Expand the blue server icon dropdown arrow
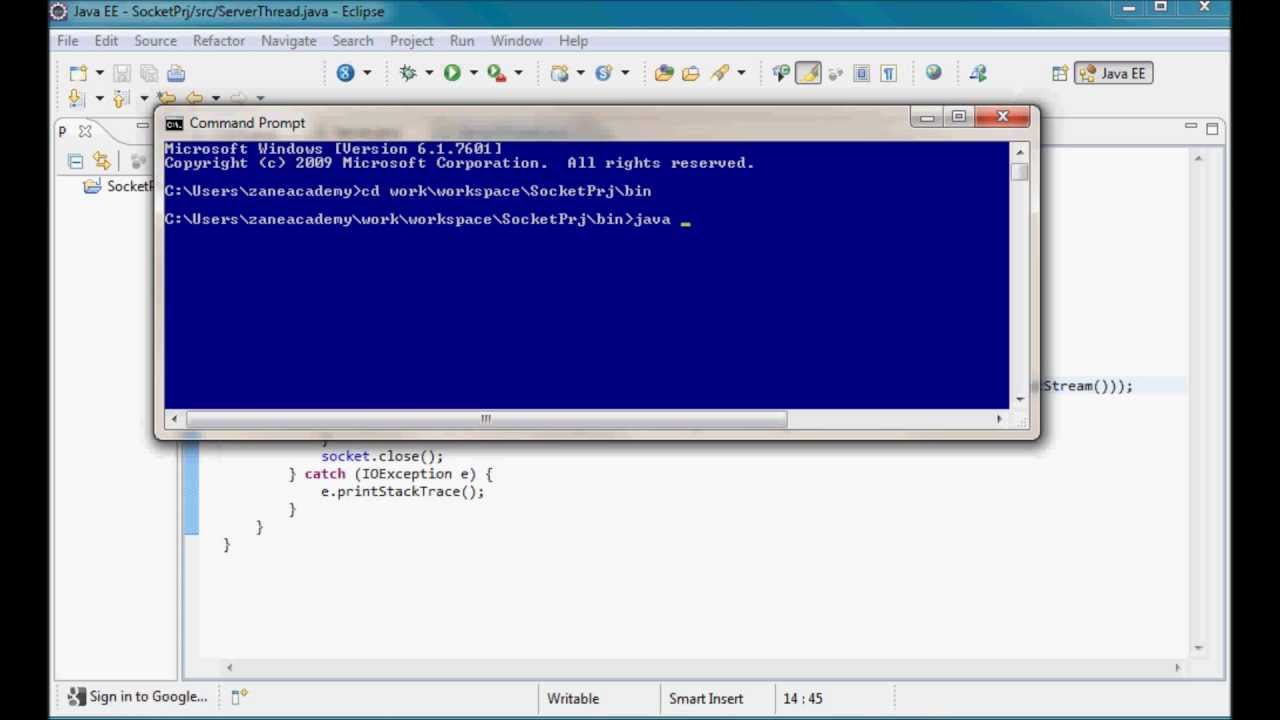 point(367,73)
